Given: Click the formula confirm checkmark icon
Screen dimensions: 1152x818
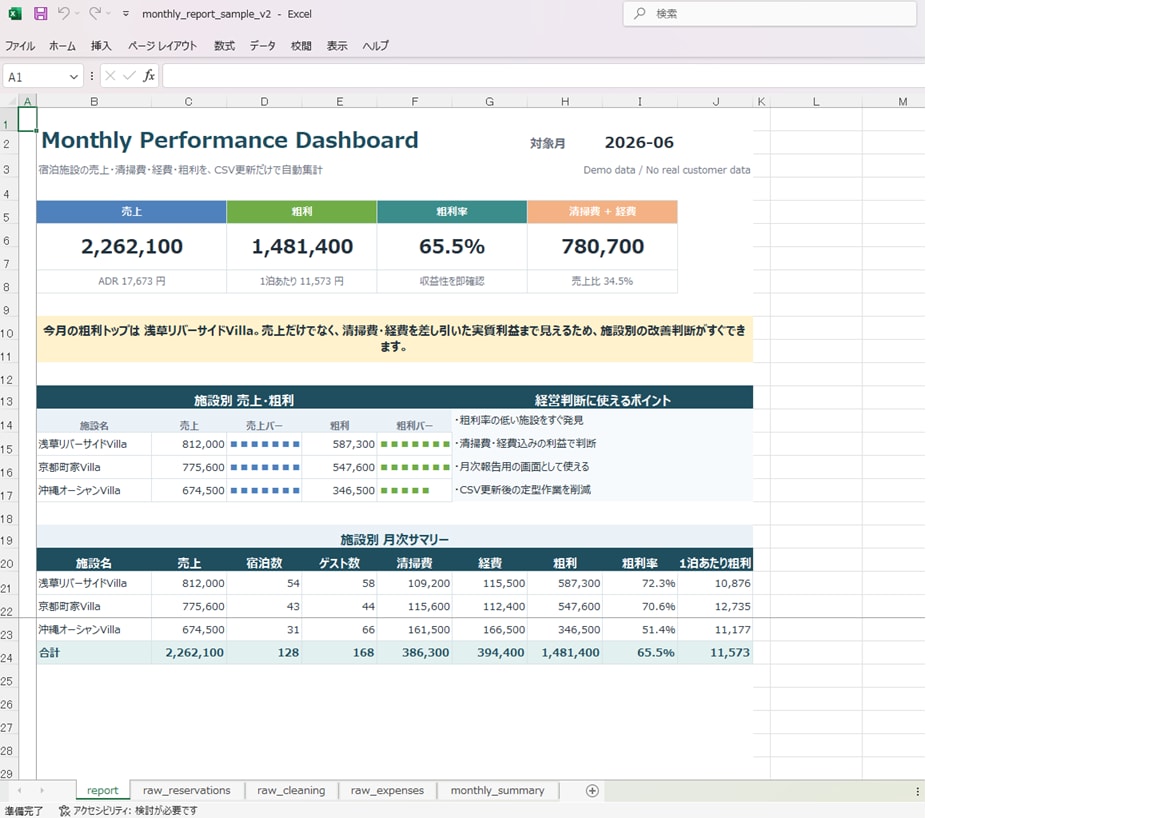Looking at the screenshot, I should click(129, 76).
